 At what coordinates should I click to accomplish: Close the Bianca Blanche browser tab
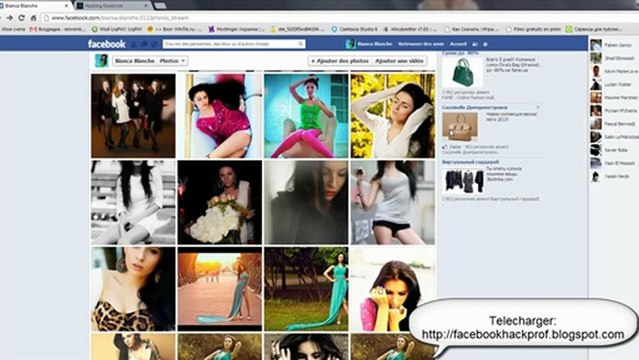pos(66,6)
